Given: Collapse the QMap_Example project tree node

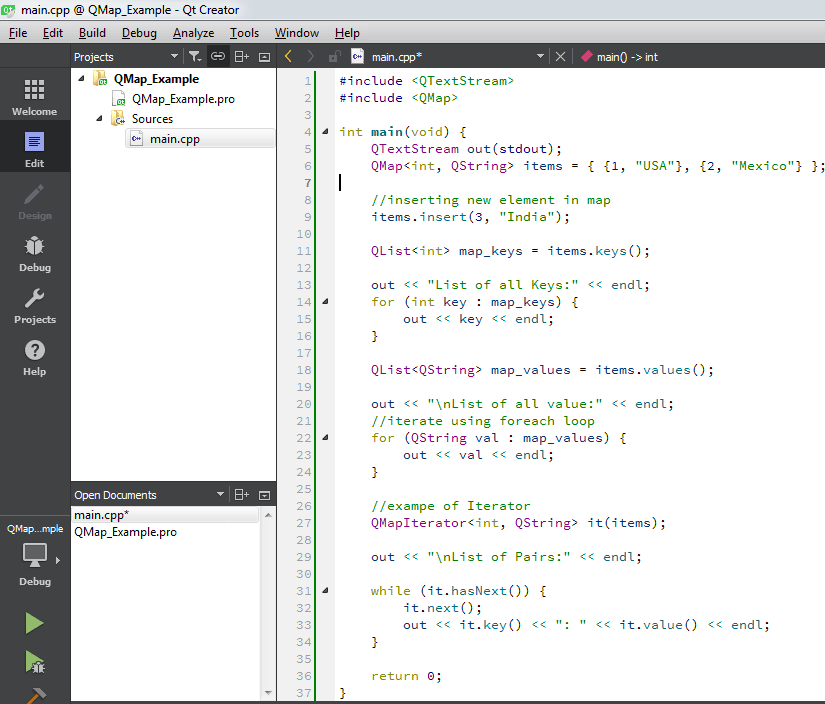Looking at the screenshot, I should click(x=82, y=79).
